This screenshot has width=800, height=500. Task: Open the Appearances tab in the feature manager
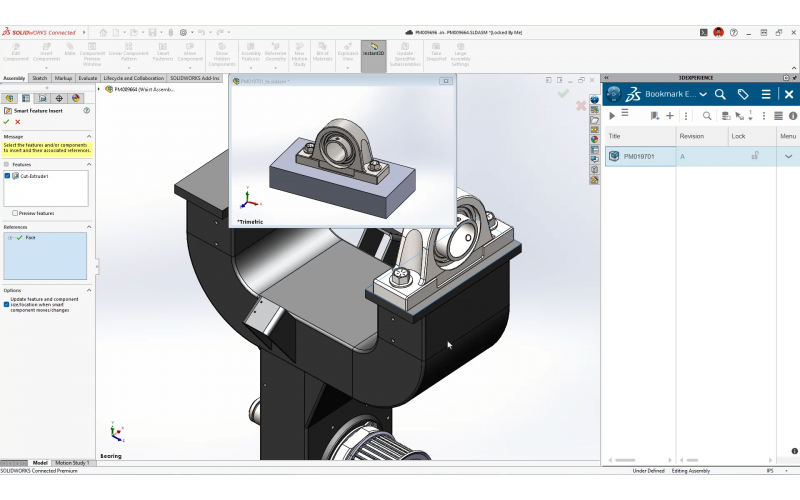[x=75, y=98]
